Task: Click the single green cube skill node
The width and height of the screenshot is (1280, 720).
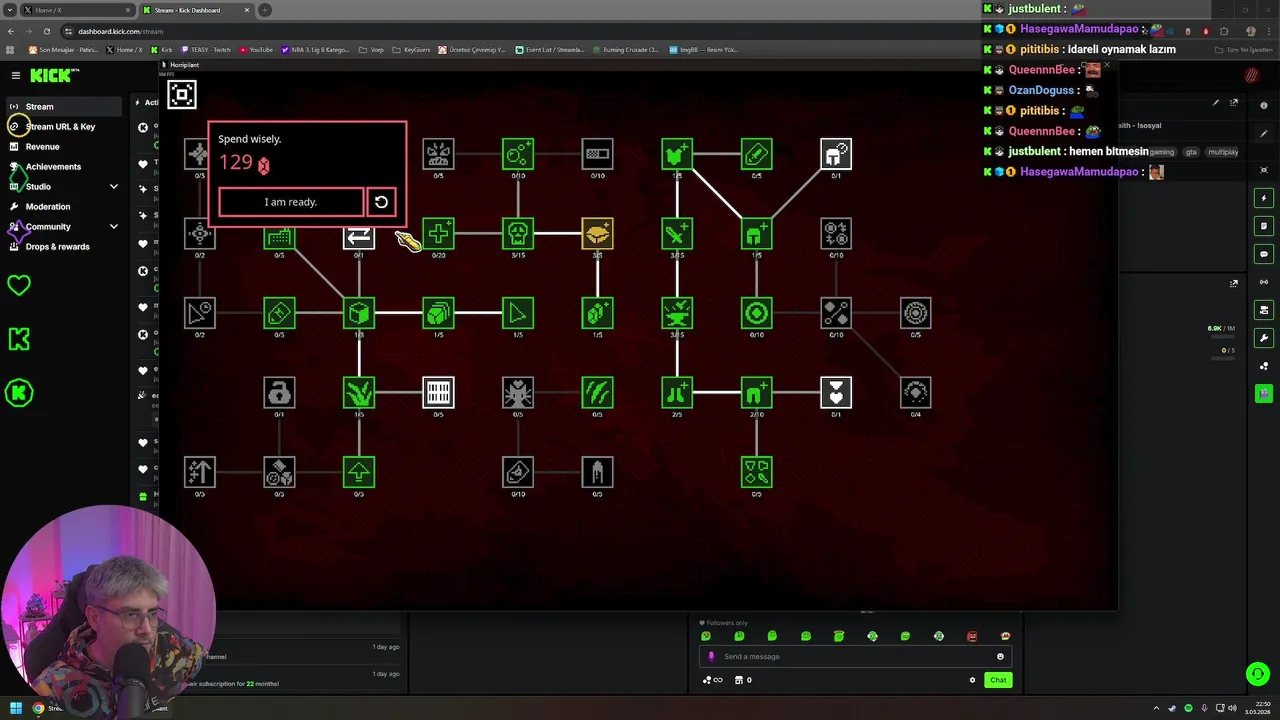Action: click(359, 313)
